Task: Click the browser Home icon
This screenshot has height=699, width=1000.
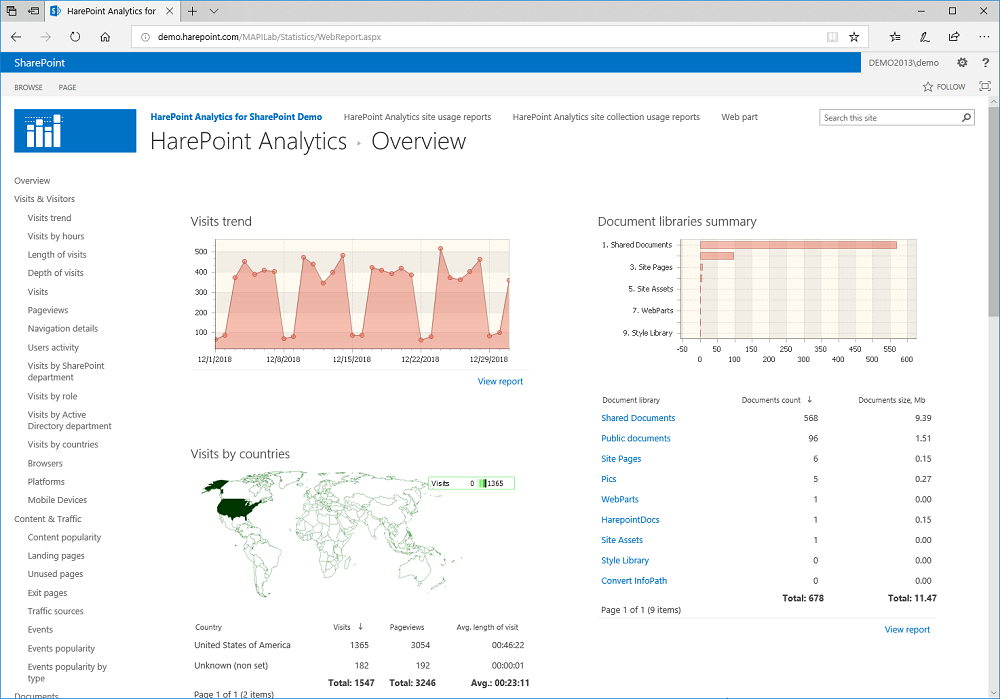Action: click(x=105, y=37)
